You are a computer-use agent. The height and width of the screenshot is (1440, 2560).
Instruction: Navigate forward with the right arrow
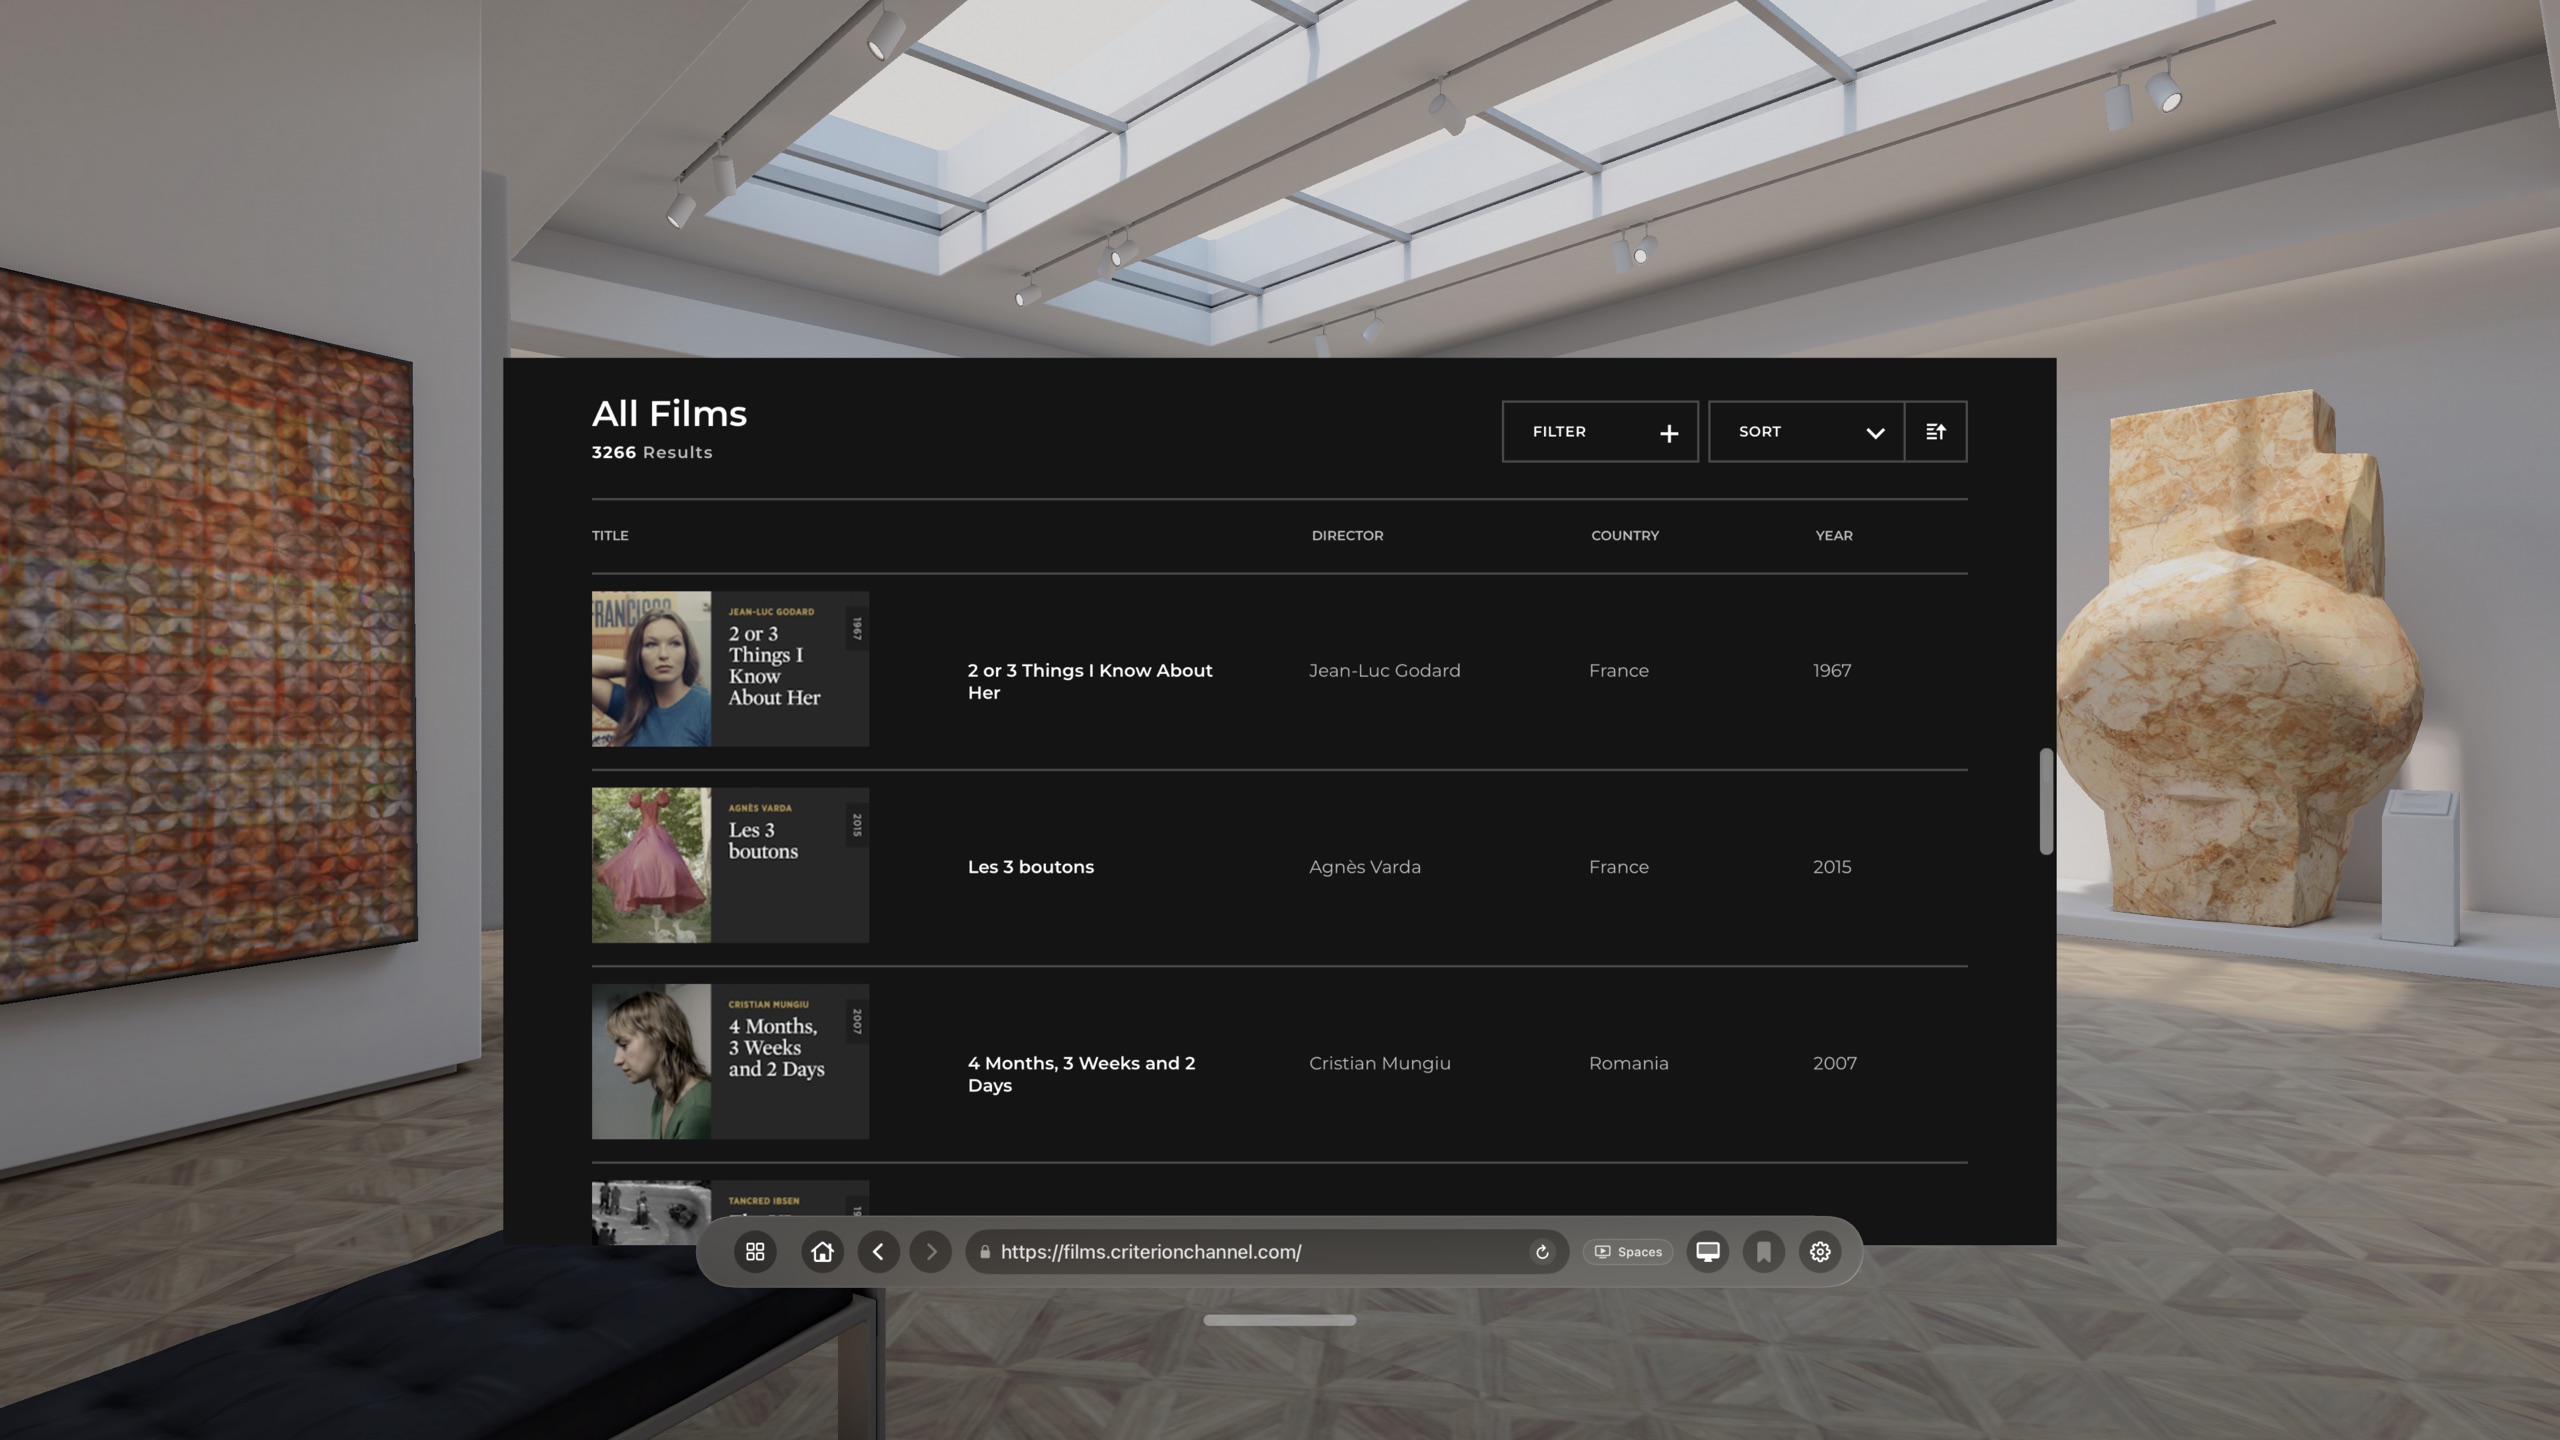[931, 1251]
